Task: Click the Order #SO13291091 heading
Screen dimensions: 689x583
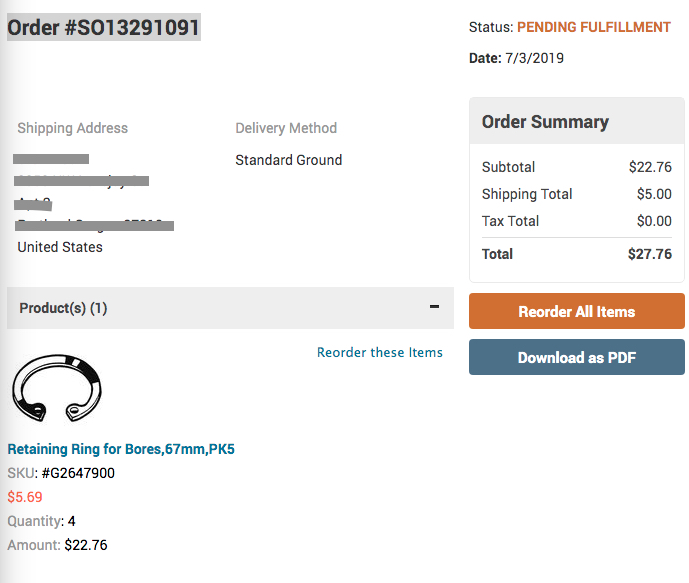Action: tap(104, 27)
